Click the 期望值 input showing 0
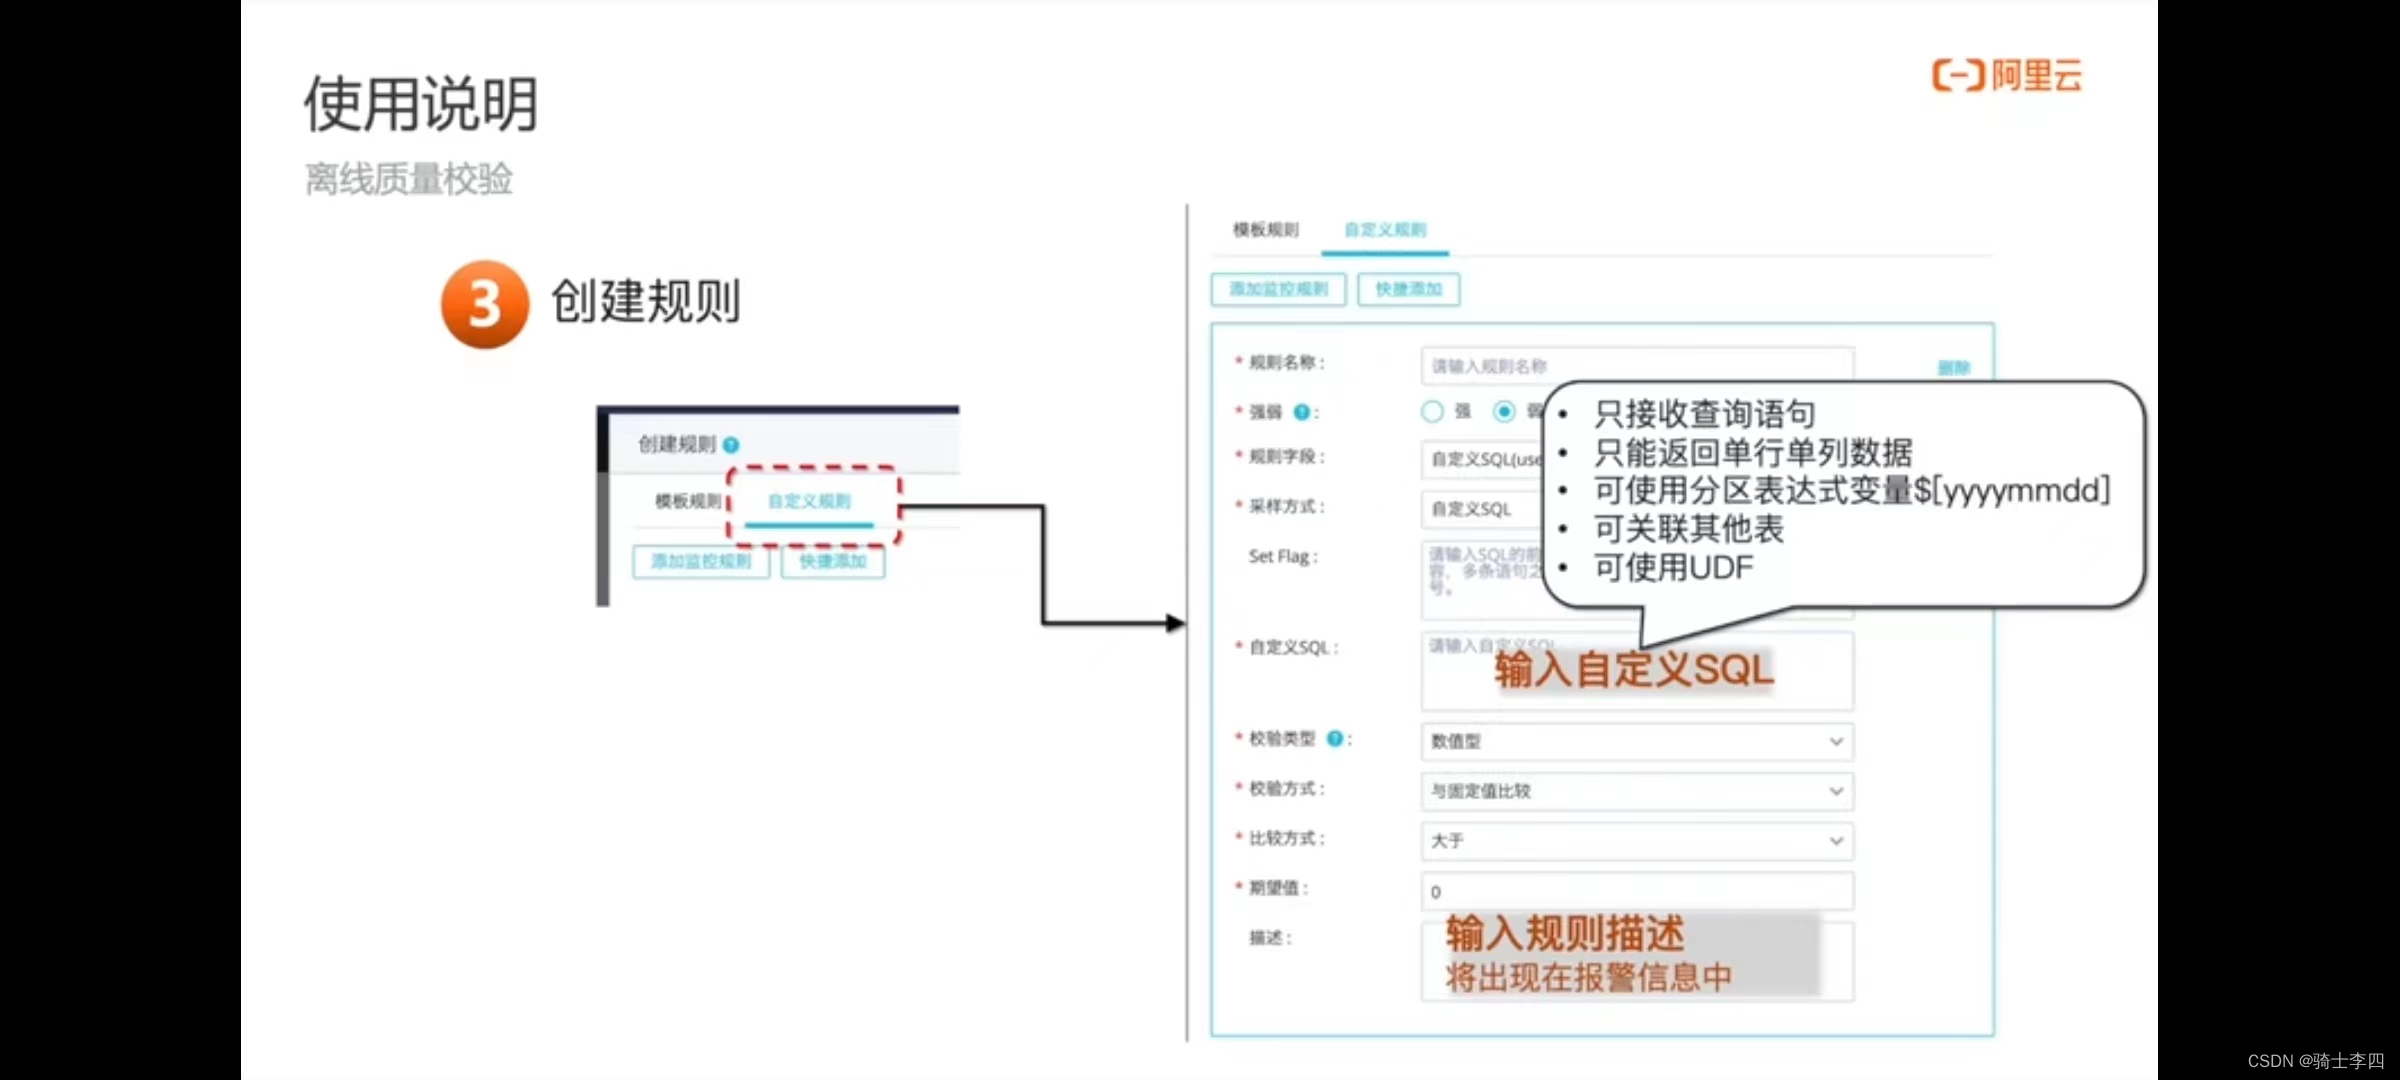The image size is (2400, 1080). tap(1636, 891)
